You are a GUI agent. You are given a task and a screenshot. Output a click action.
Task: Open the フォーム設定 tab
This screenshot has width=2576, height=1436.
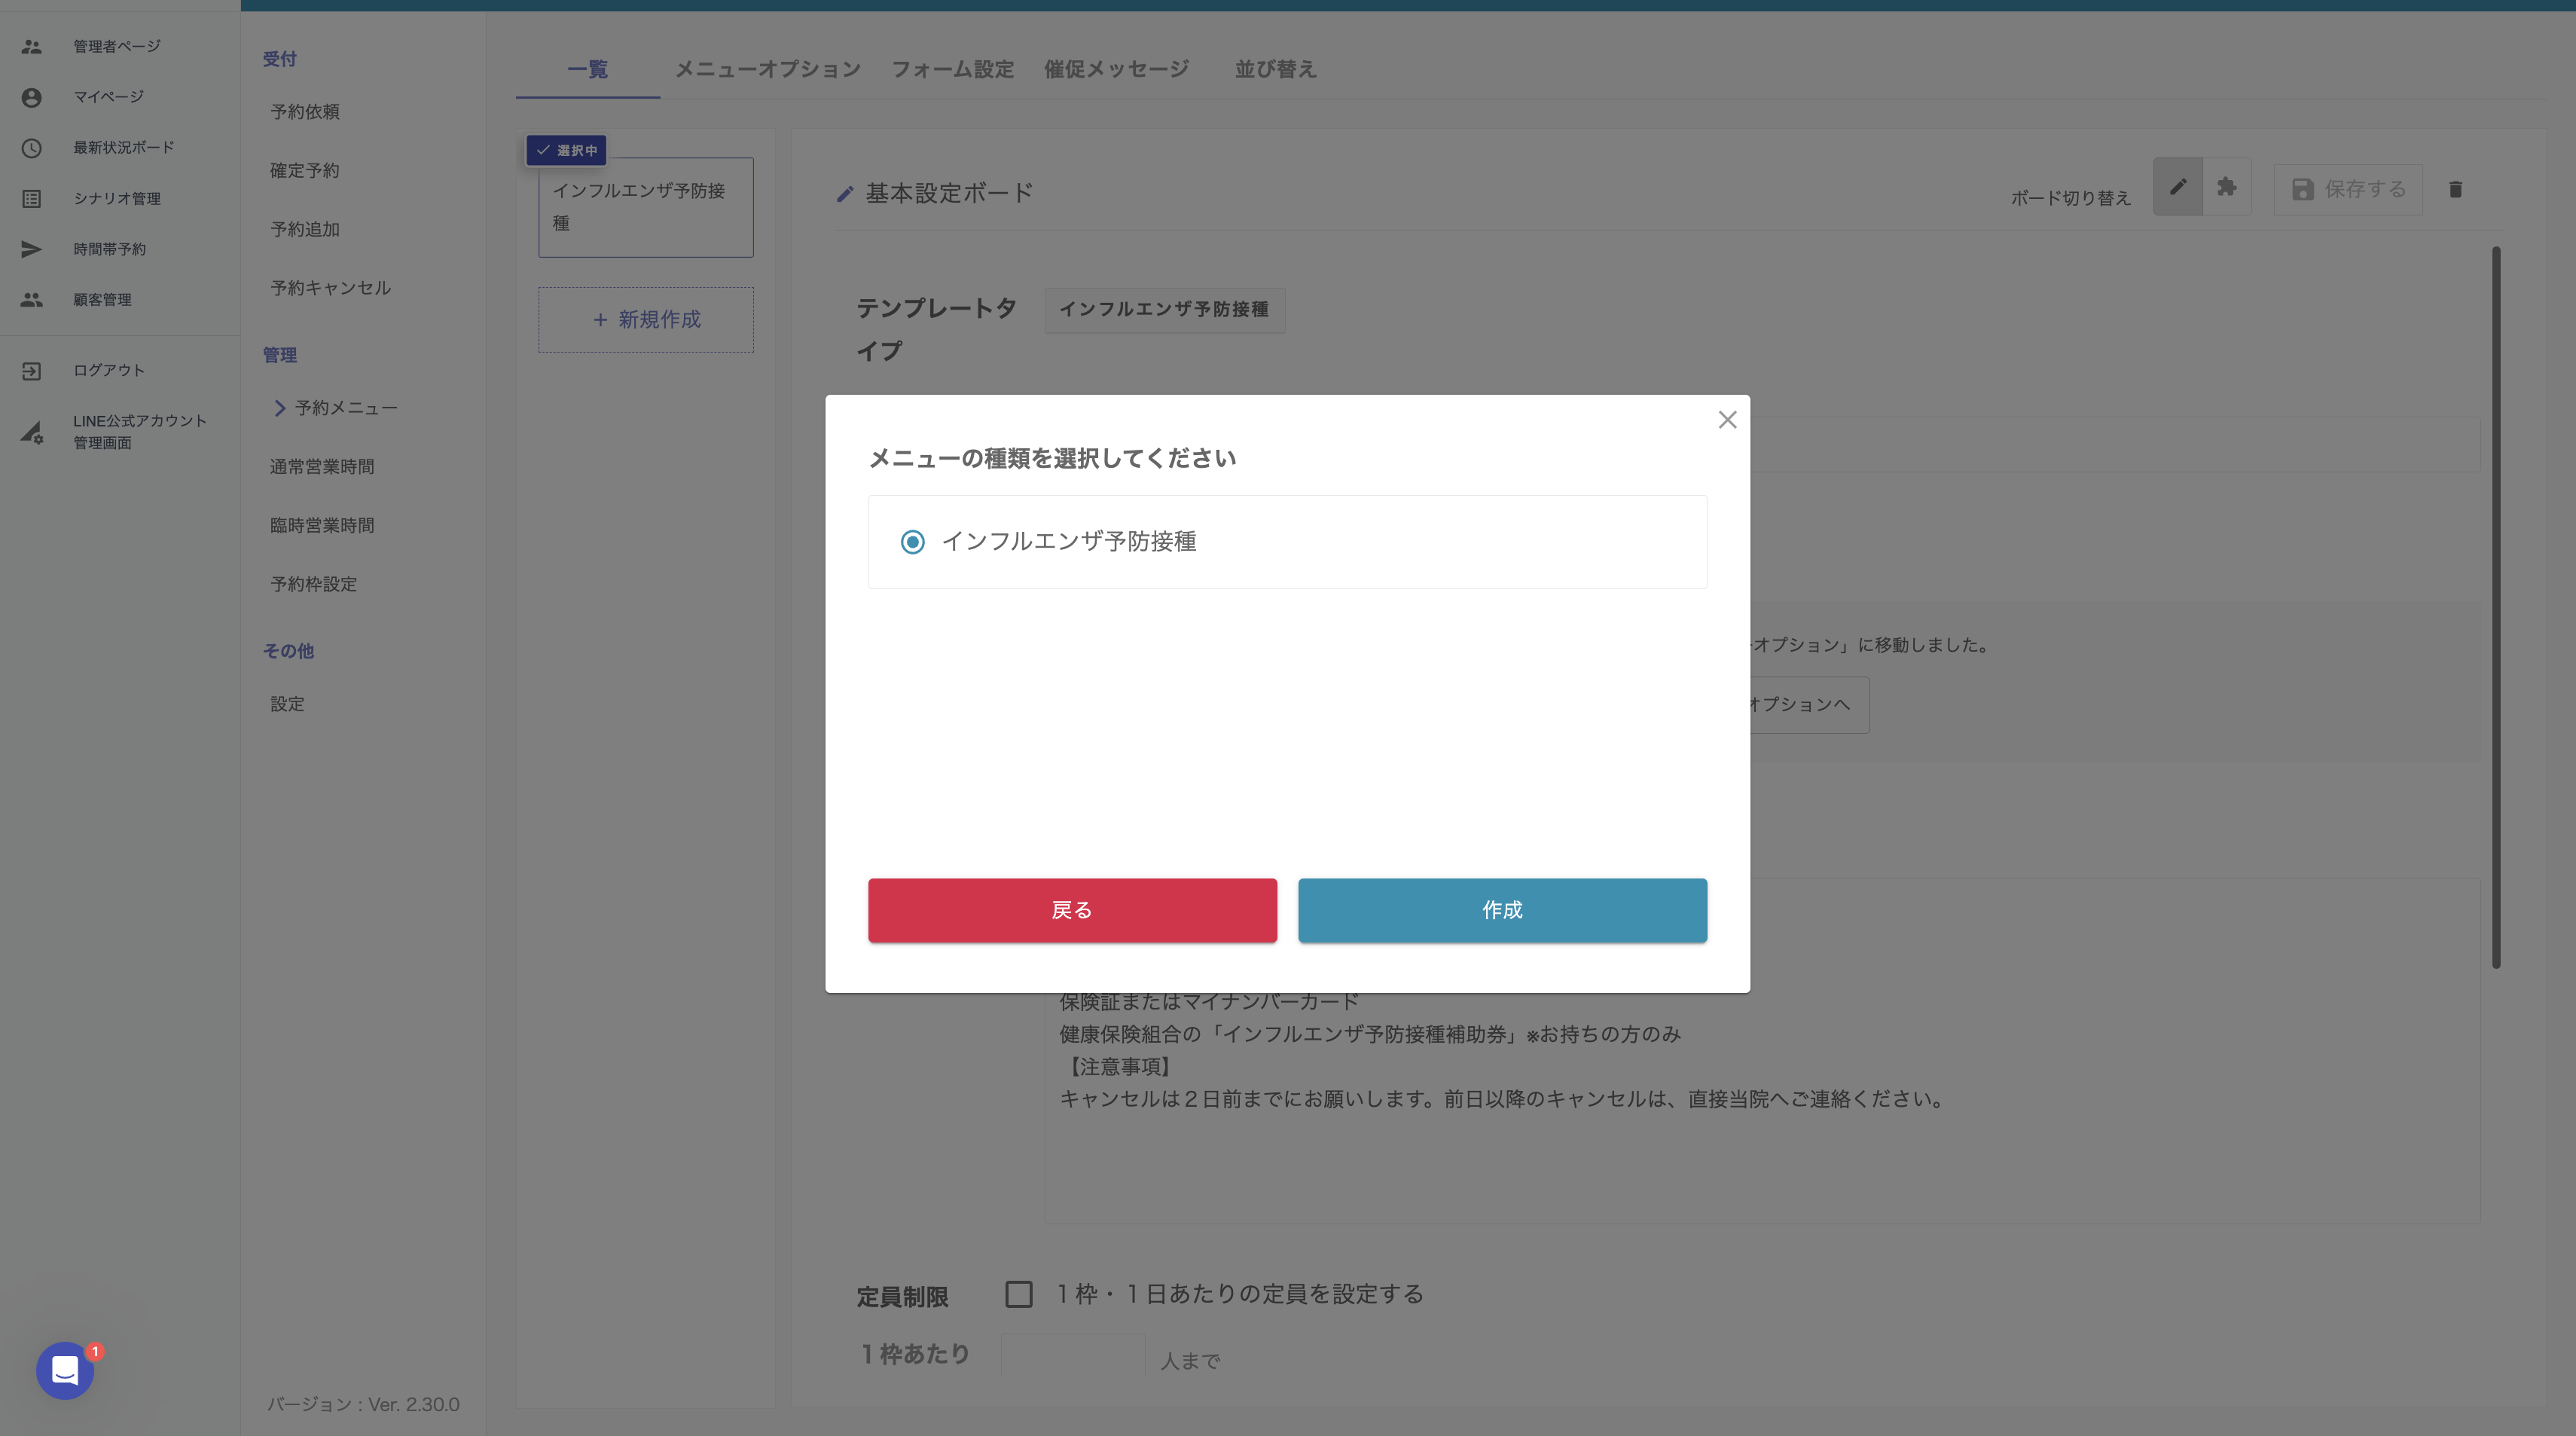pyautogui.click(x=952, y=69)
